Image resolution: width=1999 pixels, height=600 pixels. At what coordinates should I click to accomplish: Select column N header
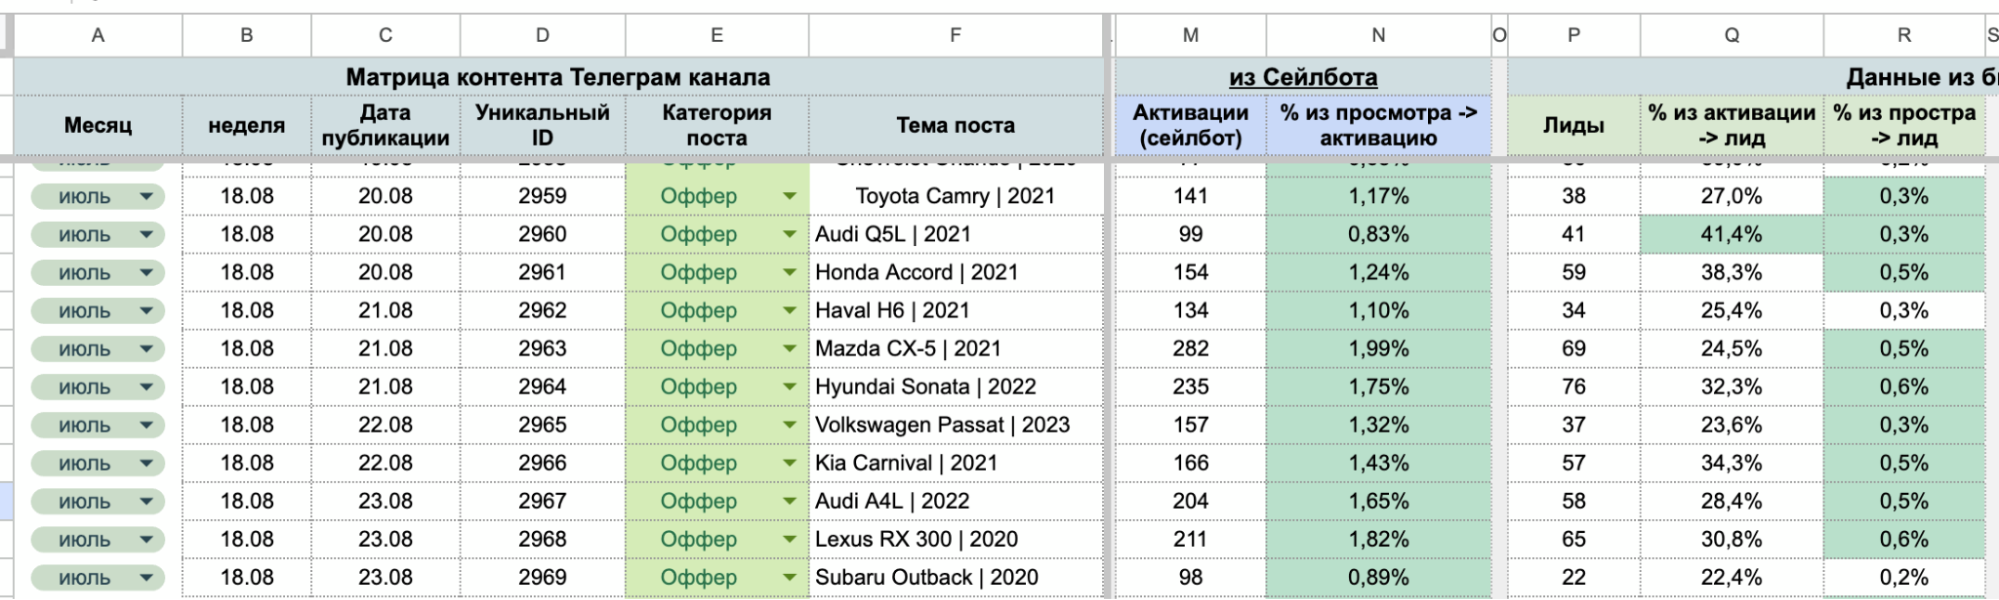point(1378,35)
